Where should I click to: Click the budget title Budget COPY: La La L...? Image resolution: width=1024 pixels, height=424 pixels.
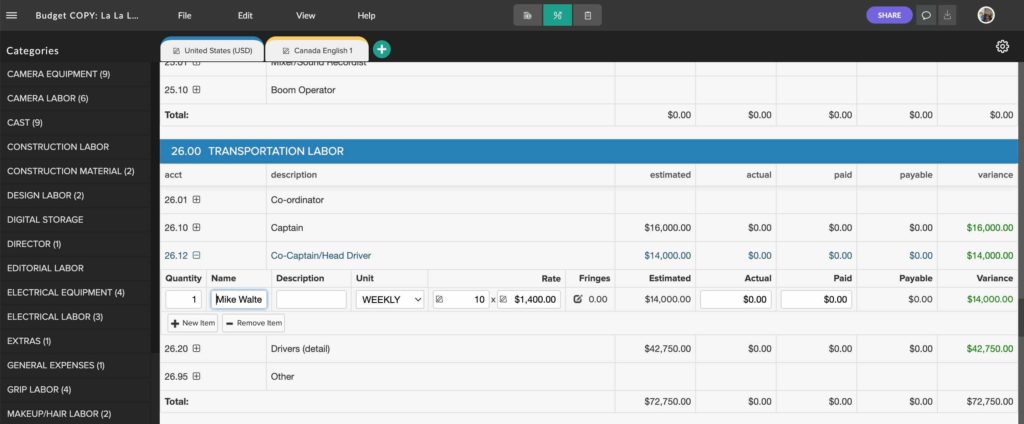[87, 15]
